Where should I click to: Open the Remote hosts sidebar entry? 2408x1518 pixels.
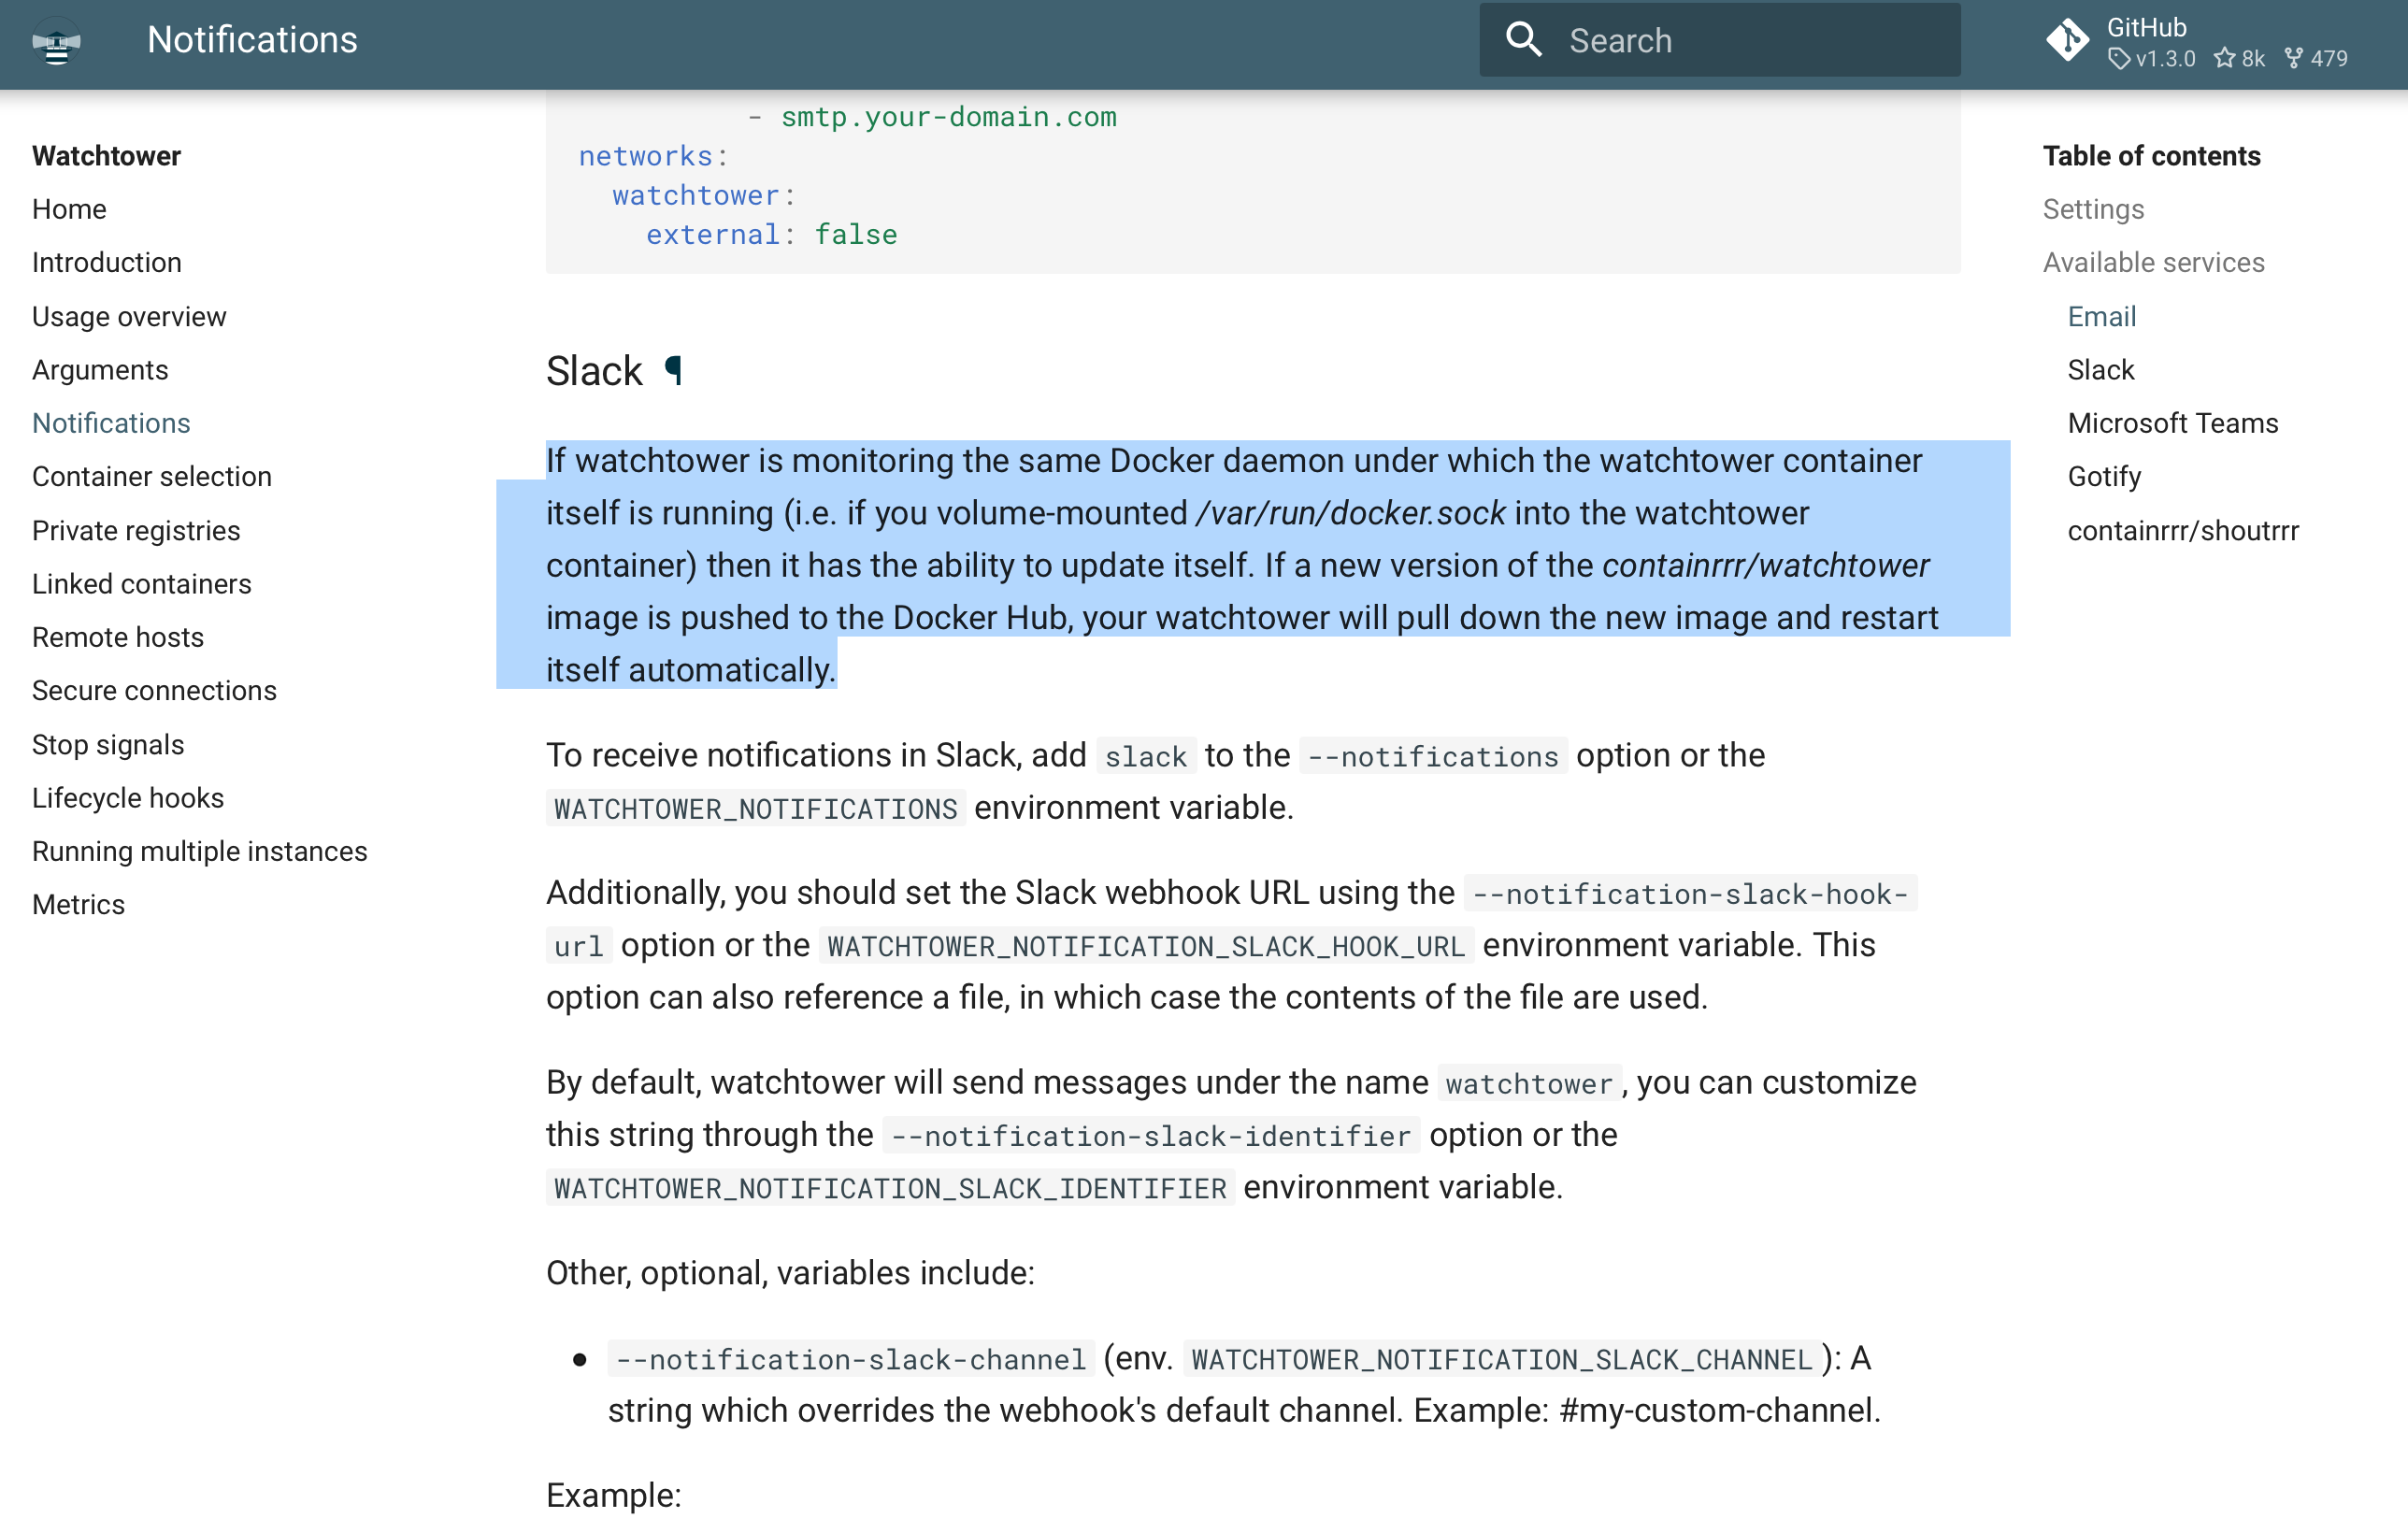point(117,637)
